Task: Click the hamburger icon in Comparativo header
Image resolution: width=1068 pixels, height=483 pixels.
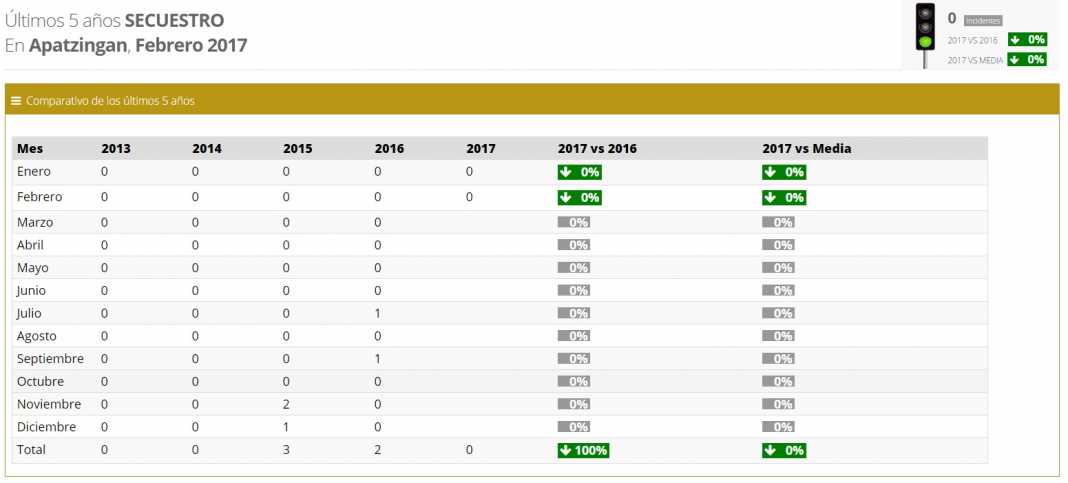Action: click(x=16, y=101)
